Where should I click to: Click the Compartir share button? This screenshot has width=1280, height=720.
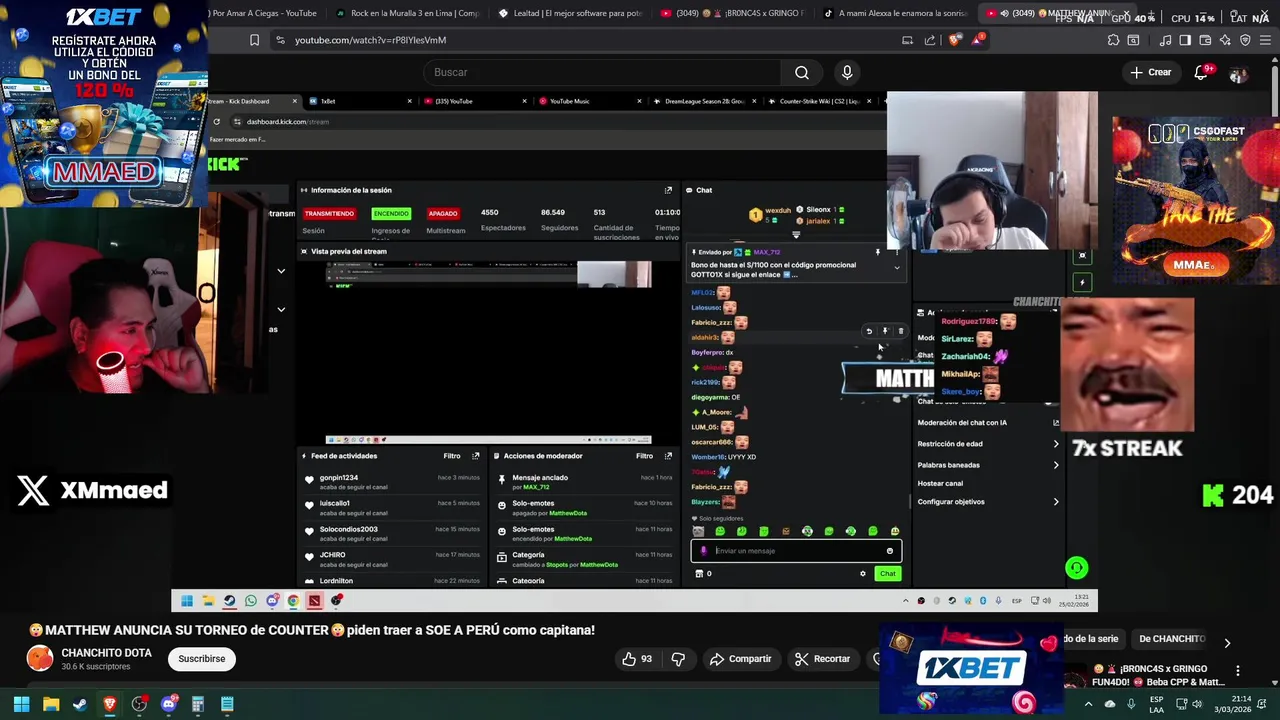click(740, 659)
